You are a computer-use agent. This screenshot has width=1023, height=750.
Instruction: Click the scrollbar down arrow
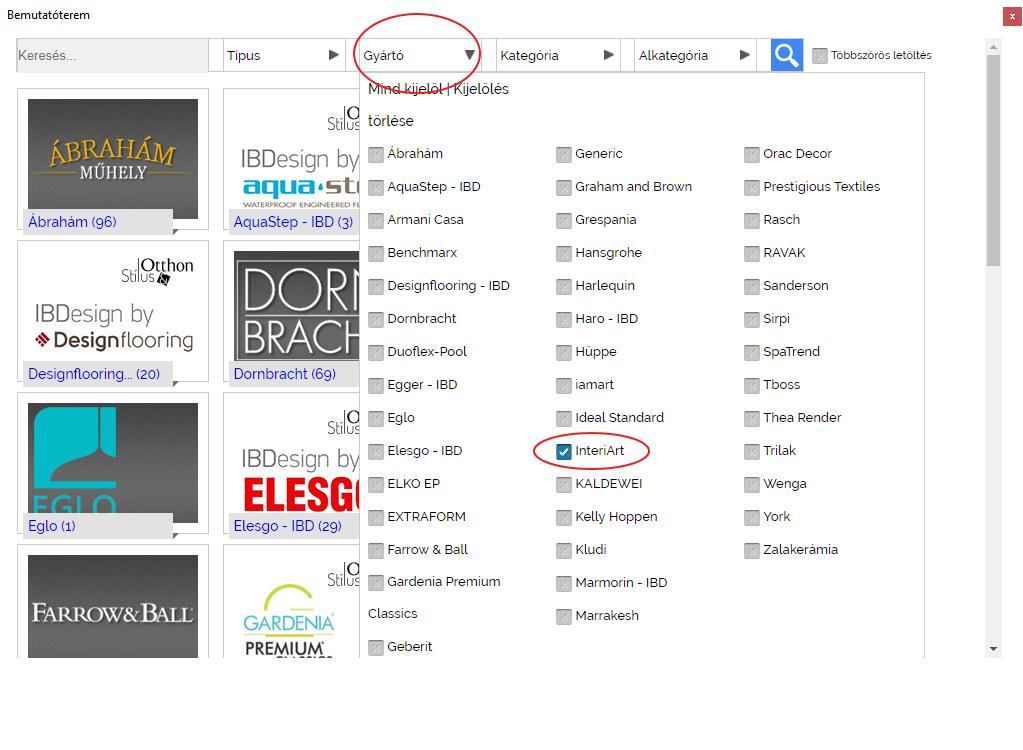993,649
